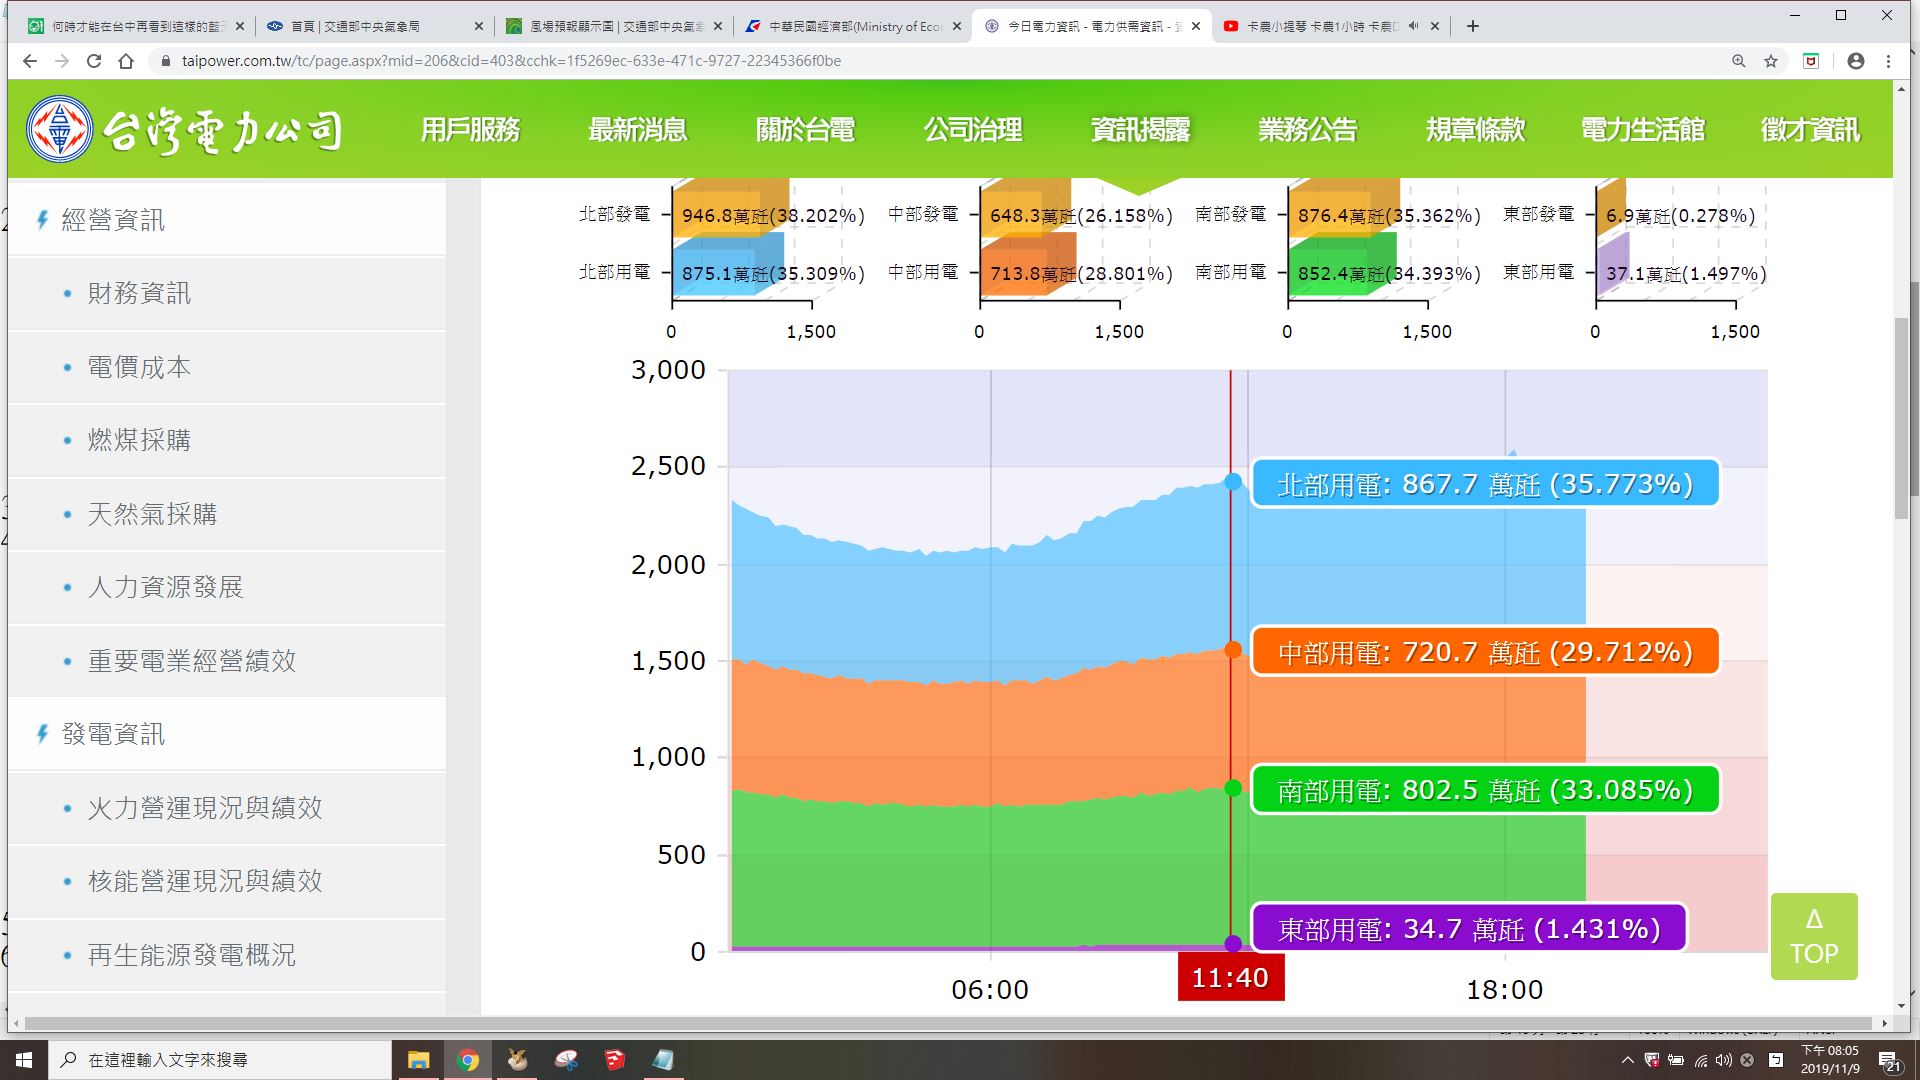The image size is (1920, 1080).
Task: Expand the 發電資訊 sidebar section
Action: [x=227, y=734]
